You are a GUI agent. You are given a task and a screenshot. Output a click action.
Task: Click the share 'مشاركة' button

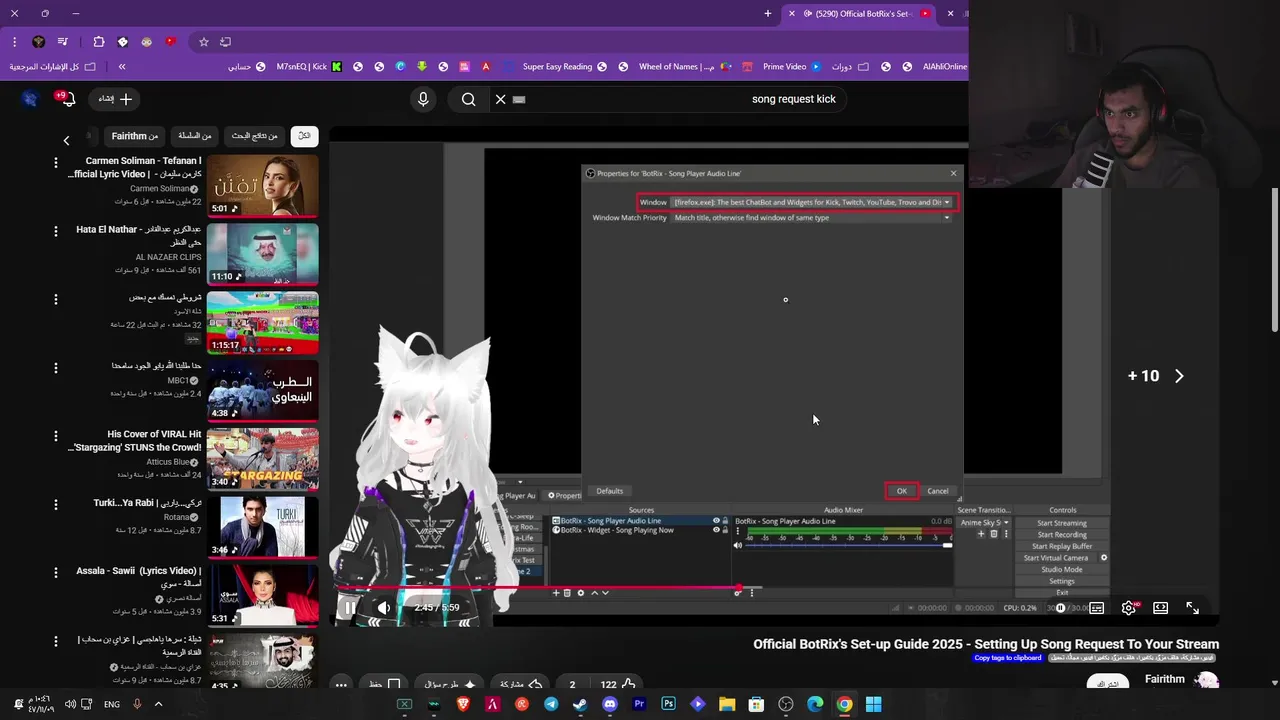click(x=520, y=684)
